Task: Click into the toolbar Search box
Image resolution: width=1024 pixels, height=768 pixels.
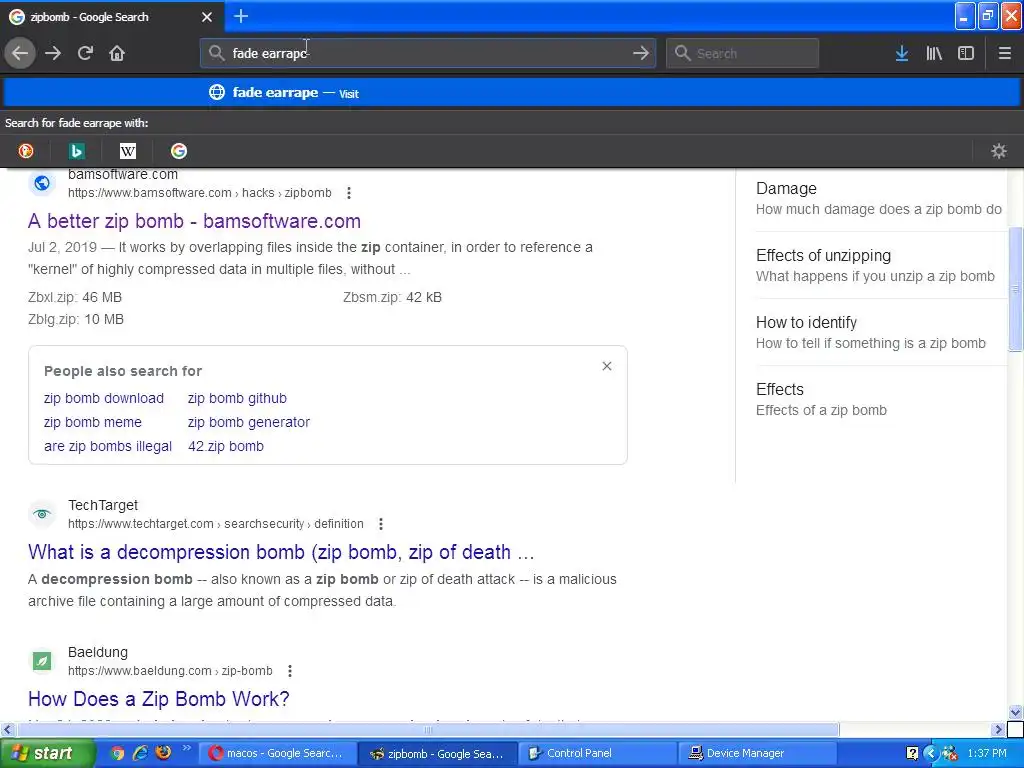Action: [742, 53]
